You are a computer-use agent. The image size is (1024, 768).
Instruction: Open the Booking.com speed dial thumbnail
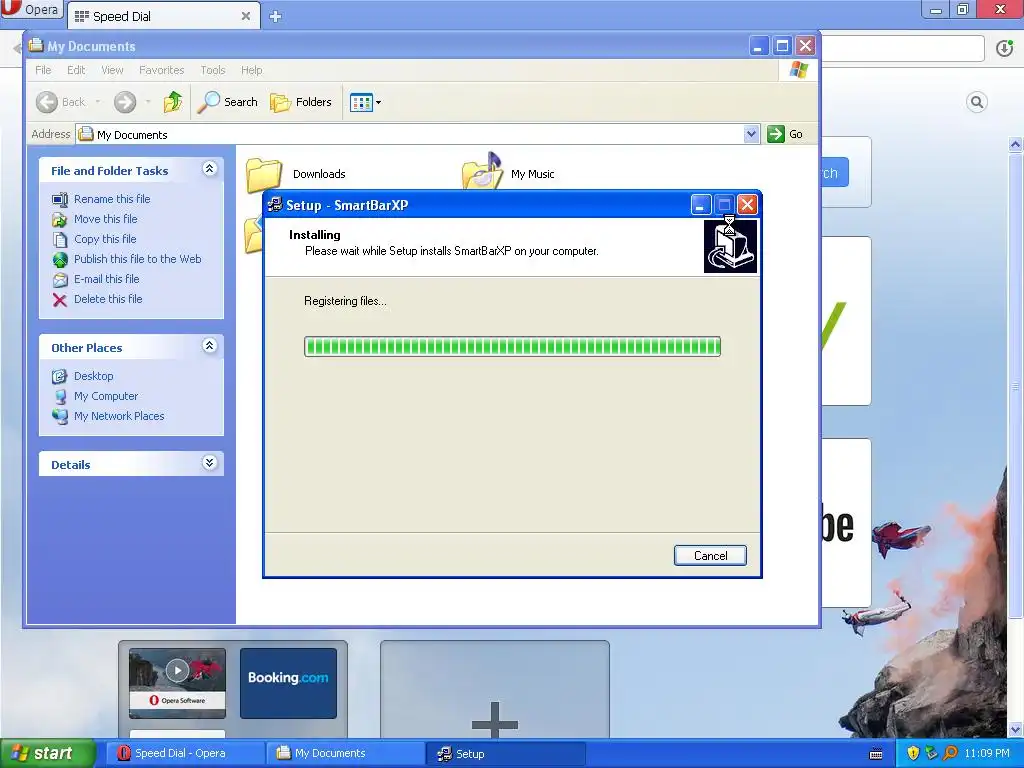pos(288,683)
